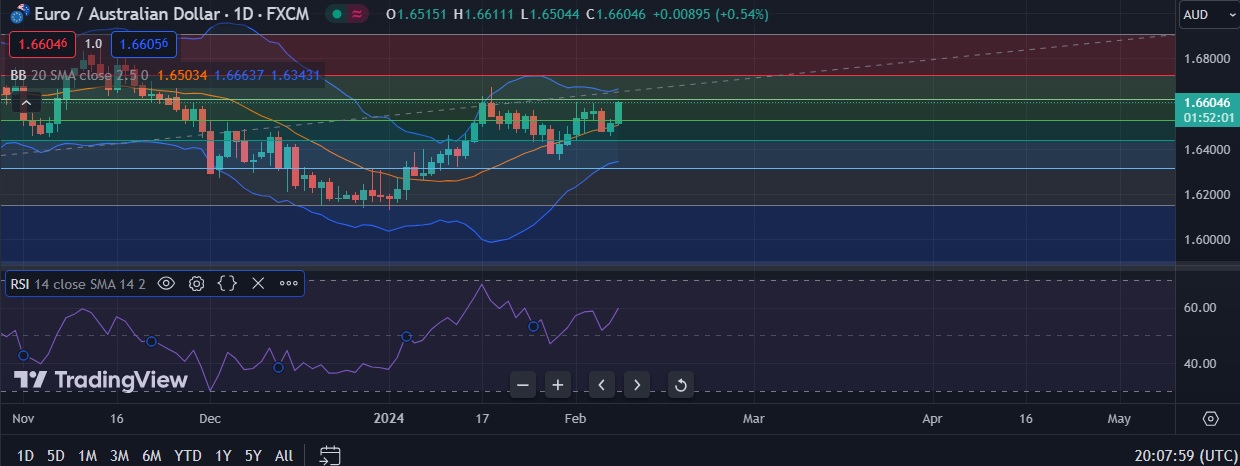This screenshot has height=466, width=1240.
Task: Collapse the indicator legend with the up chevron
Action: [25, 102]
